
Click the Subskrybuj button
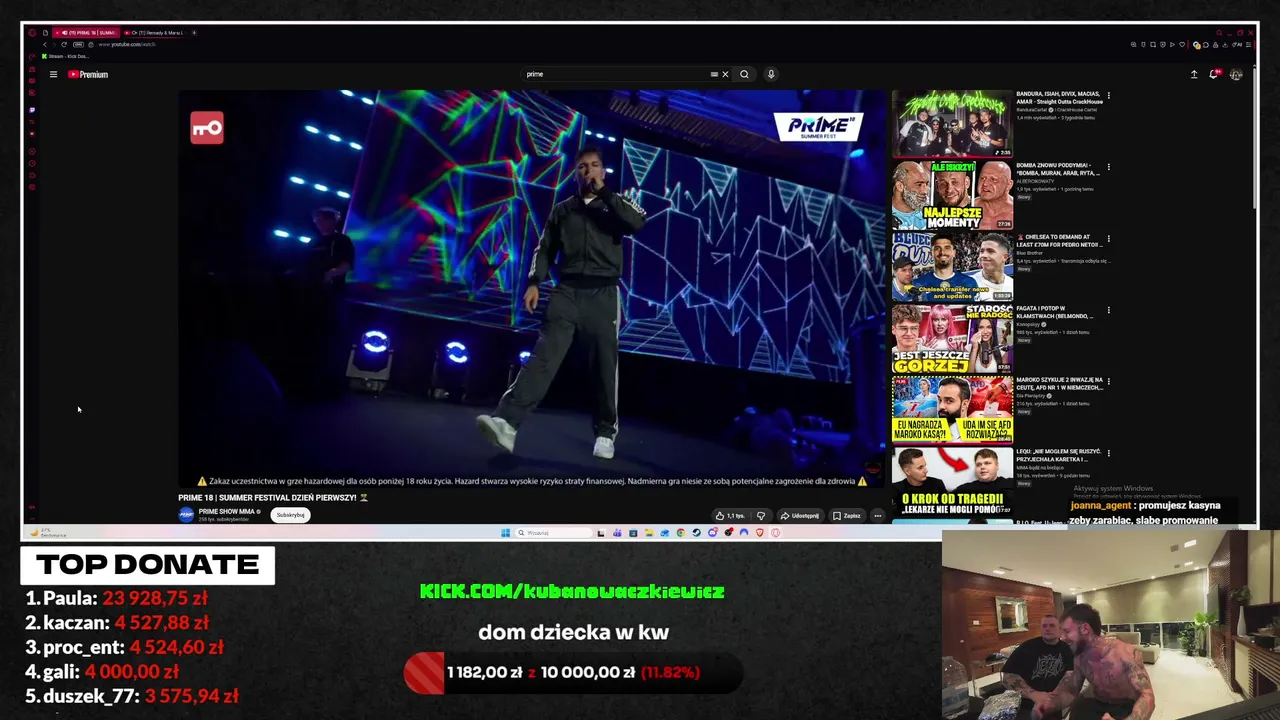click(290, 515)
